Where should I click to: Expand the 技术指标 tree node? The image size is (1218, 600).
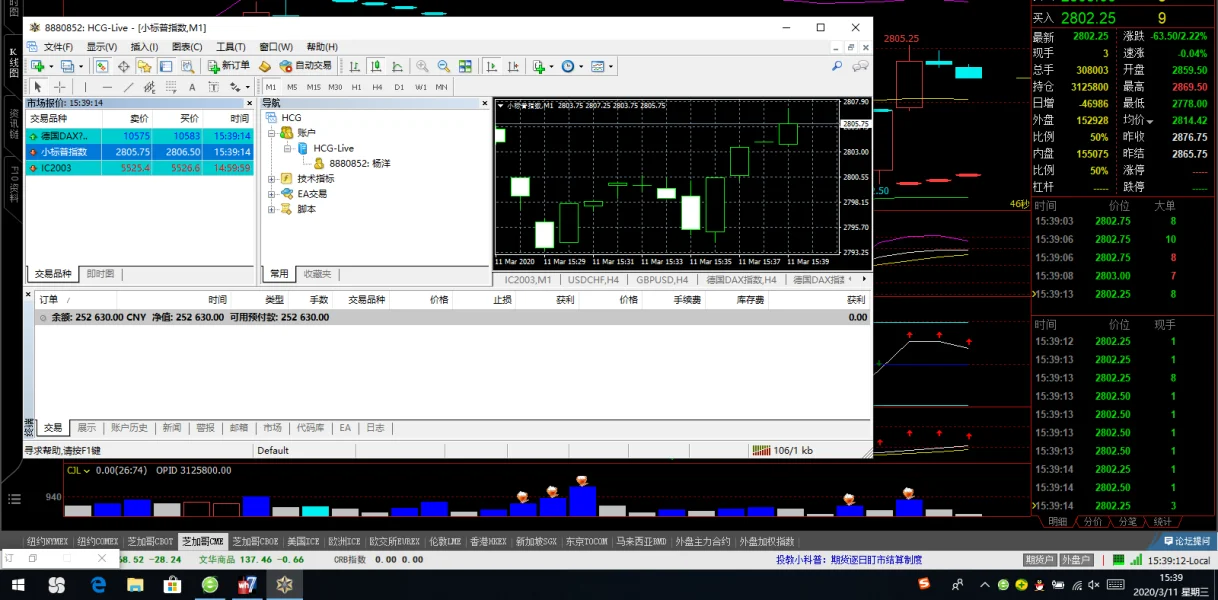point(272,179)
